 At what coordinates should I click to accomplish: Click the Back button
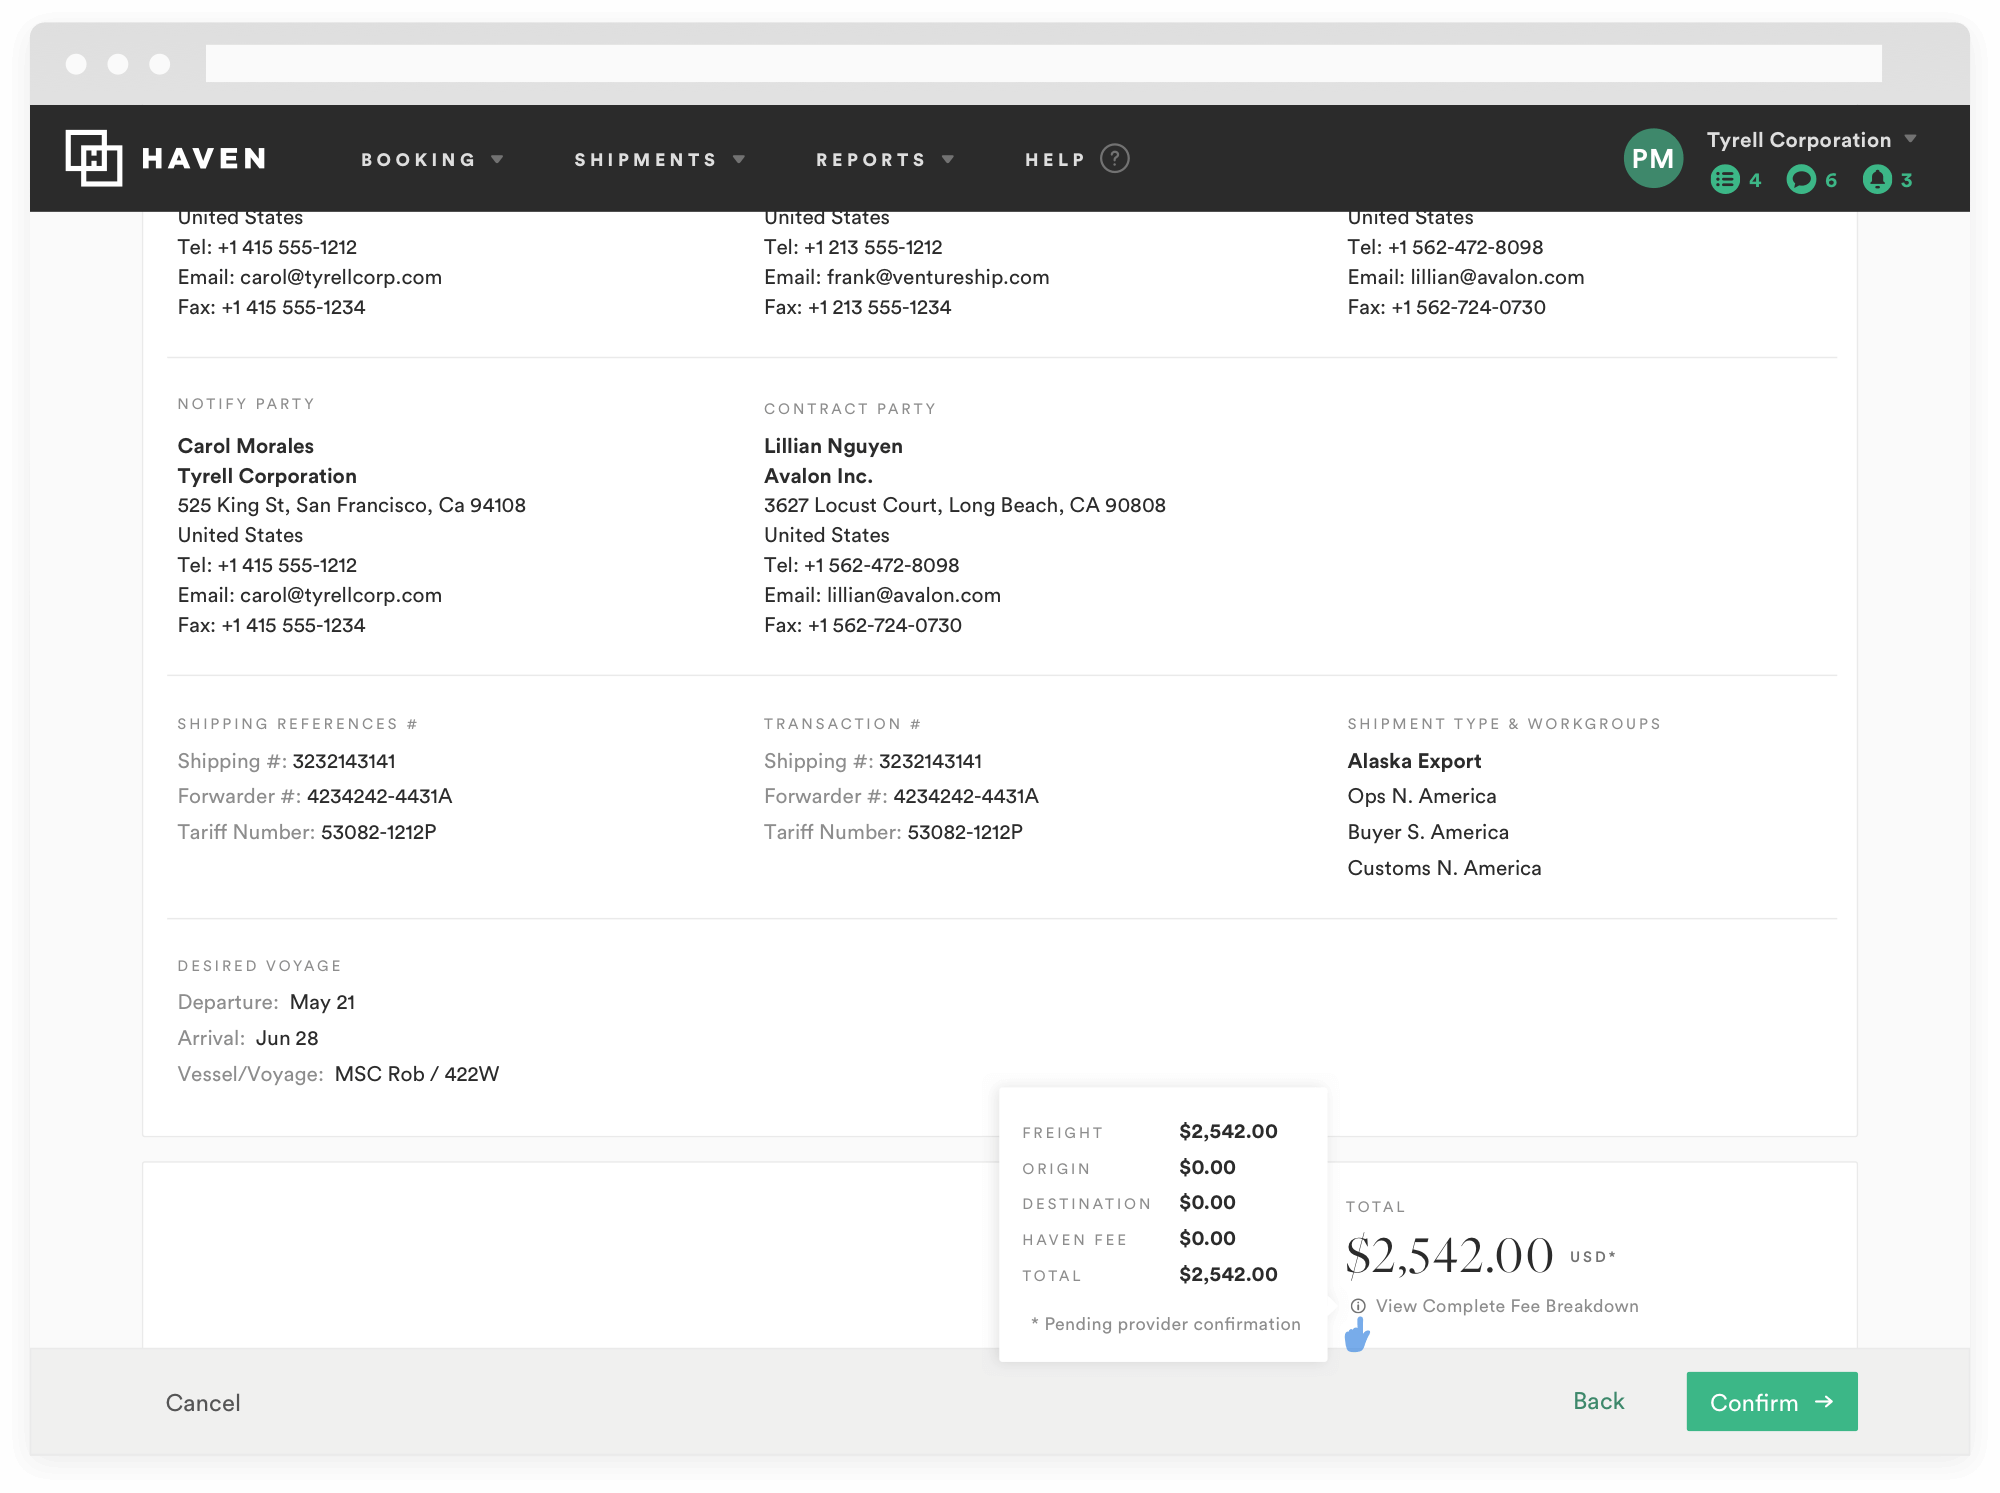pos(1598,1401)
